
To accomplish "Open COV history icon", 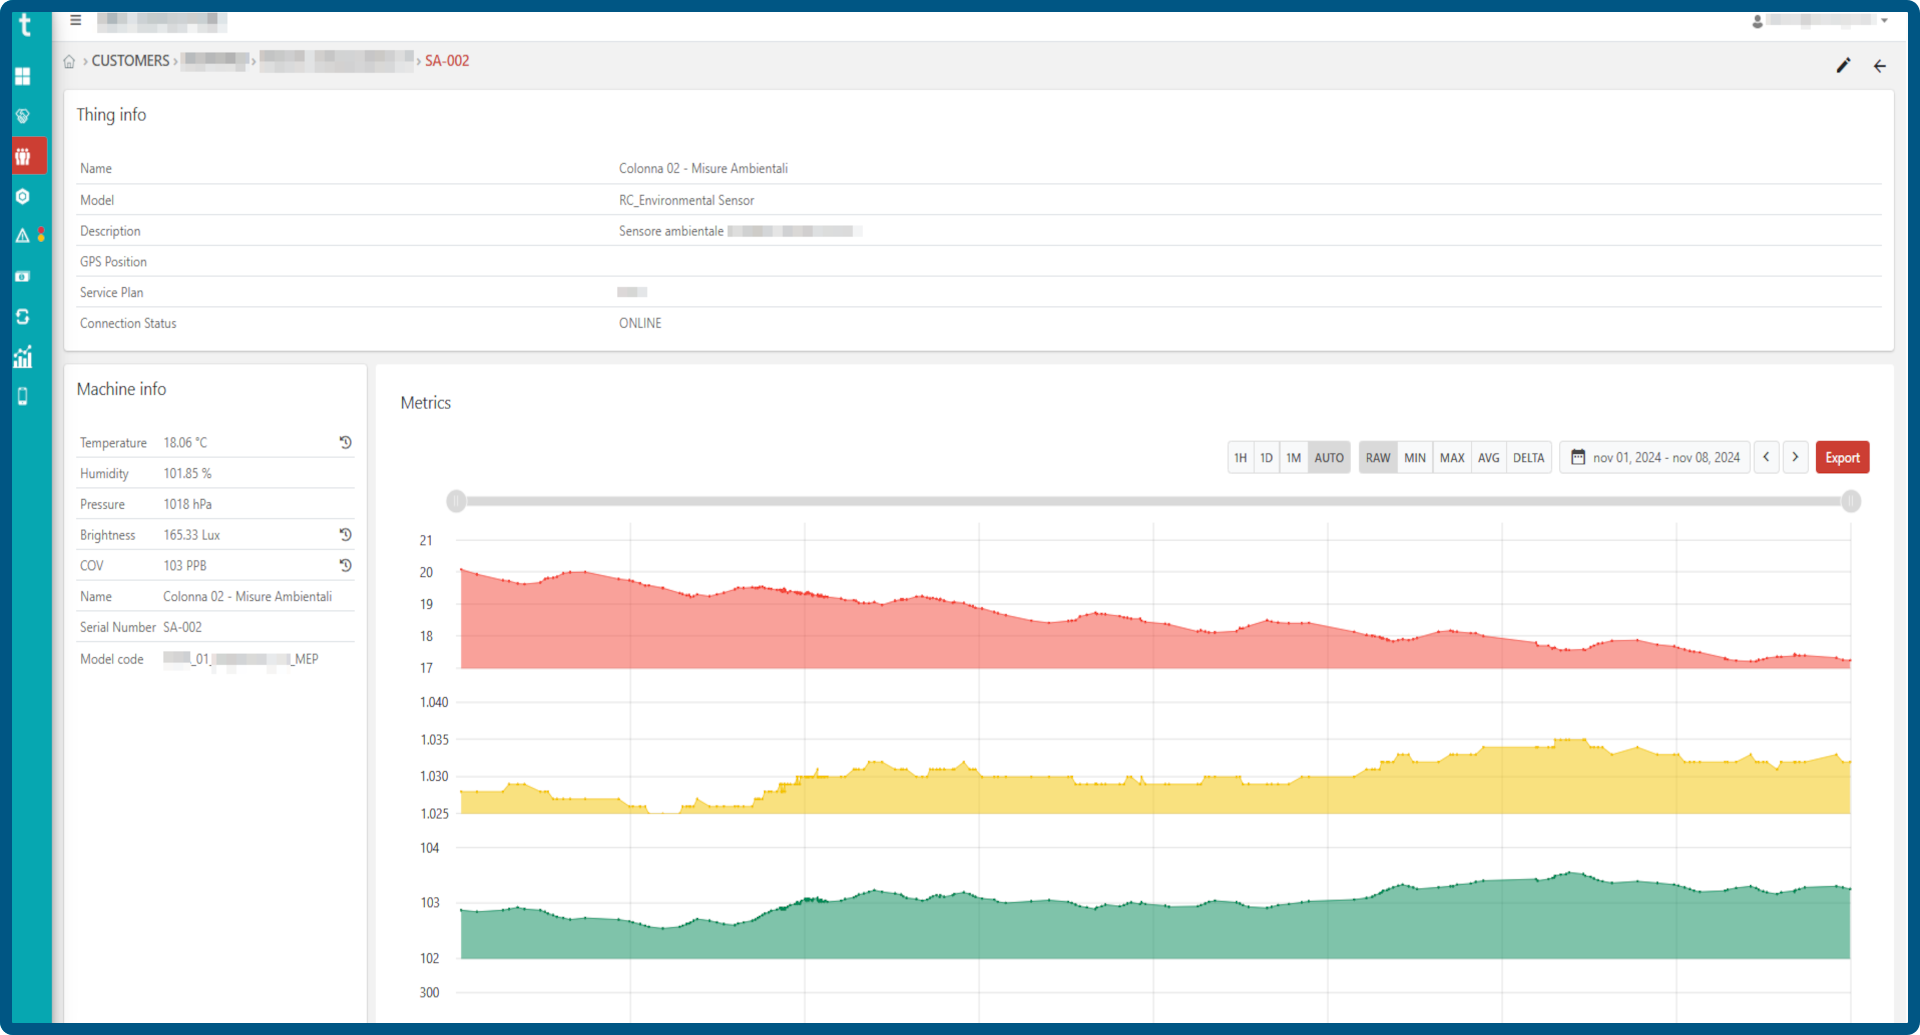I will 345,565.
